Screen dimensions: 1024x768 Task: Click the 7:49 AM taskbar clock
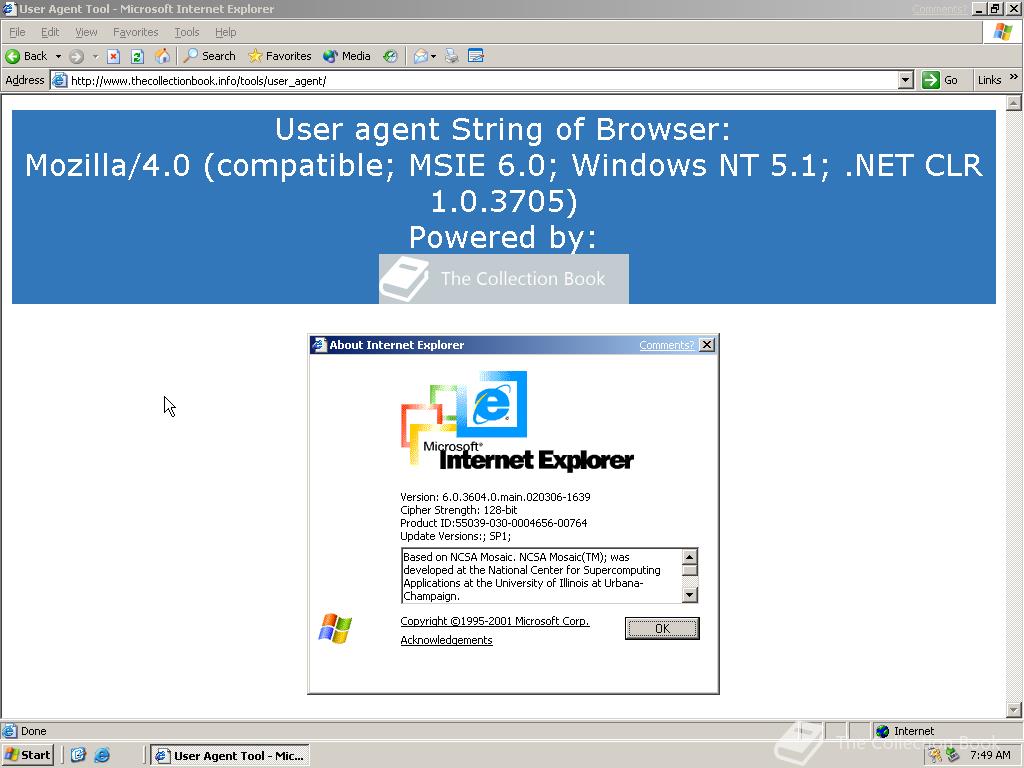[x=990, y=755]
